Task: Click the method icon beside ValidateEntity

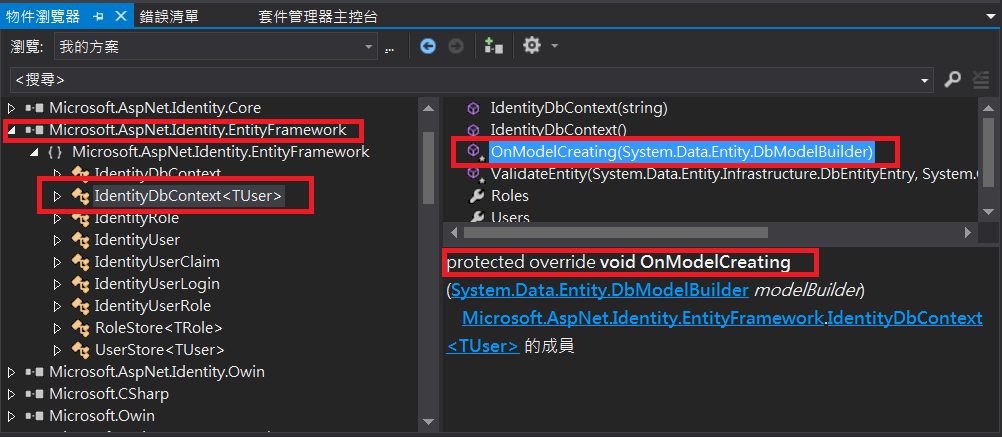Action: pyautogui.click(x=474, y=174)
